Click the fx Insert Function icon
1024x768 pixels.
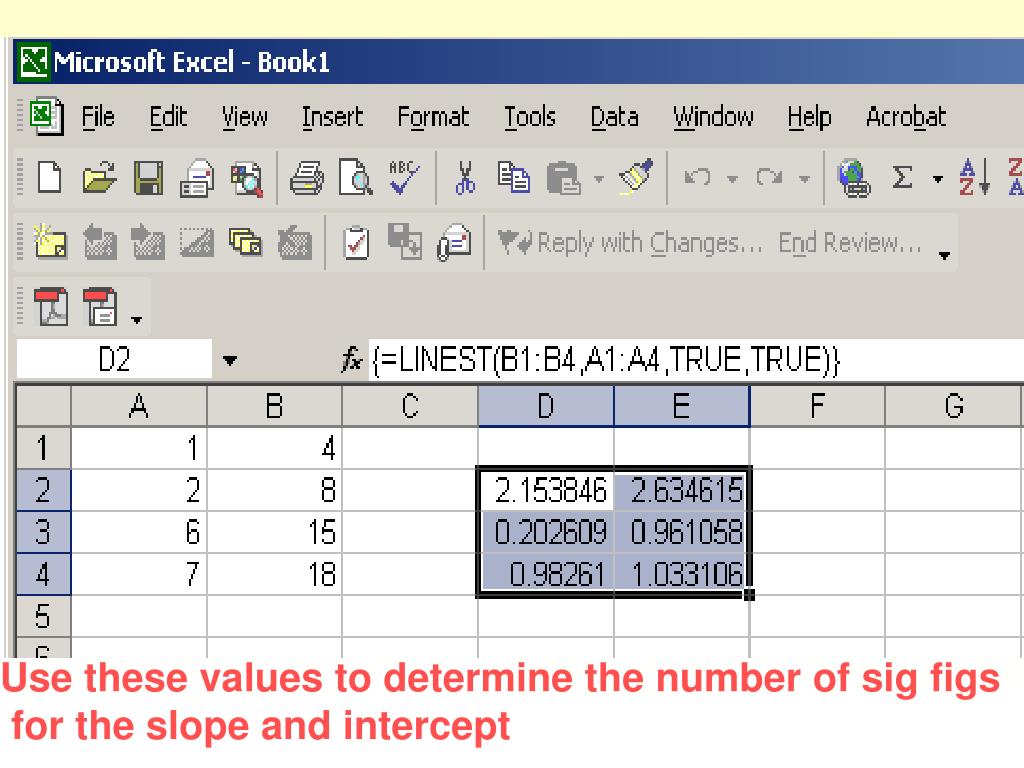click(x=351, y=359)
